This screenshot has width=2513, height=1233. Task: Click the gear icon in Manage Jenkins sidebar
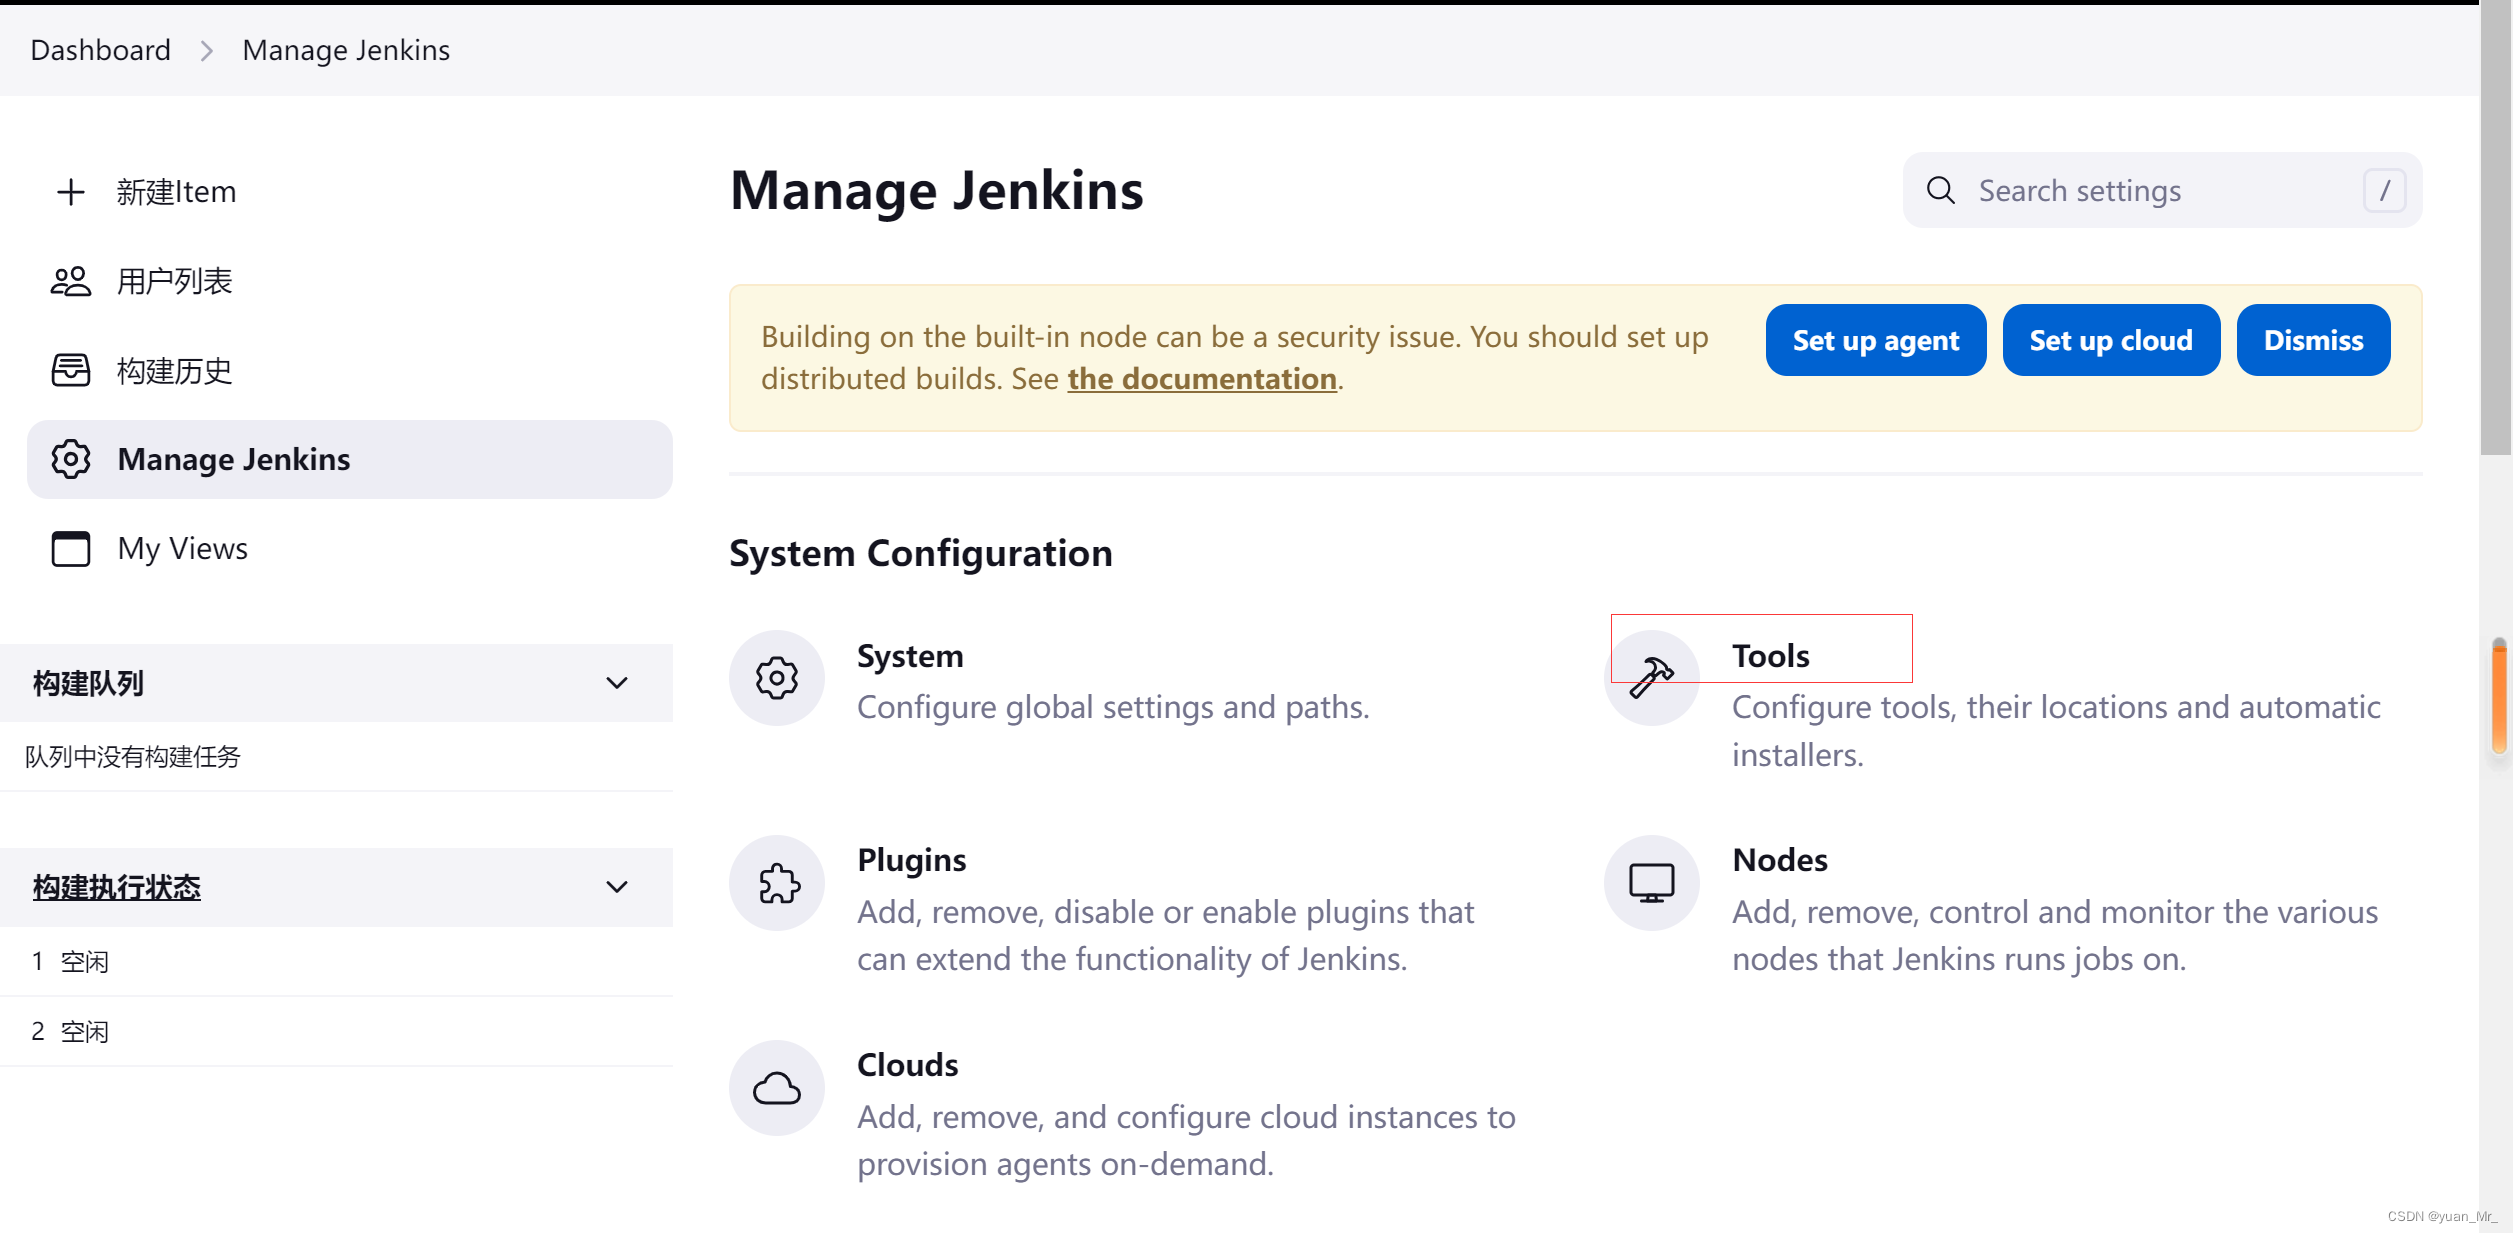point(70,459)
